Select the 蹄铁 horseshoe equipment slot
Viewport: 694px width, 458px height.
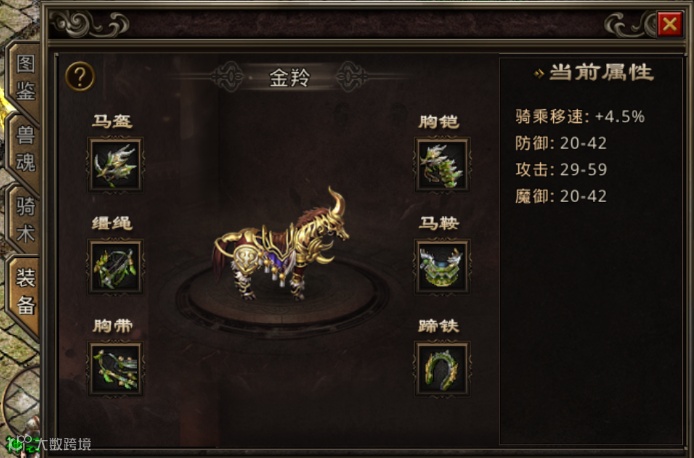442,369
